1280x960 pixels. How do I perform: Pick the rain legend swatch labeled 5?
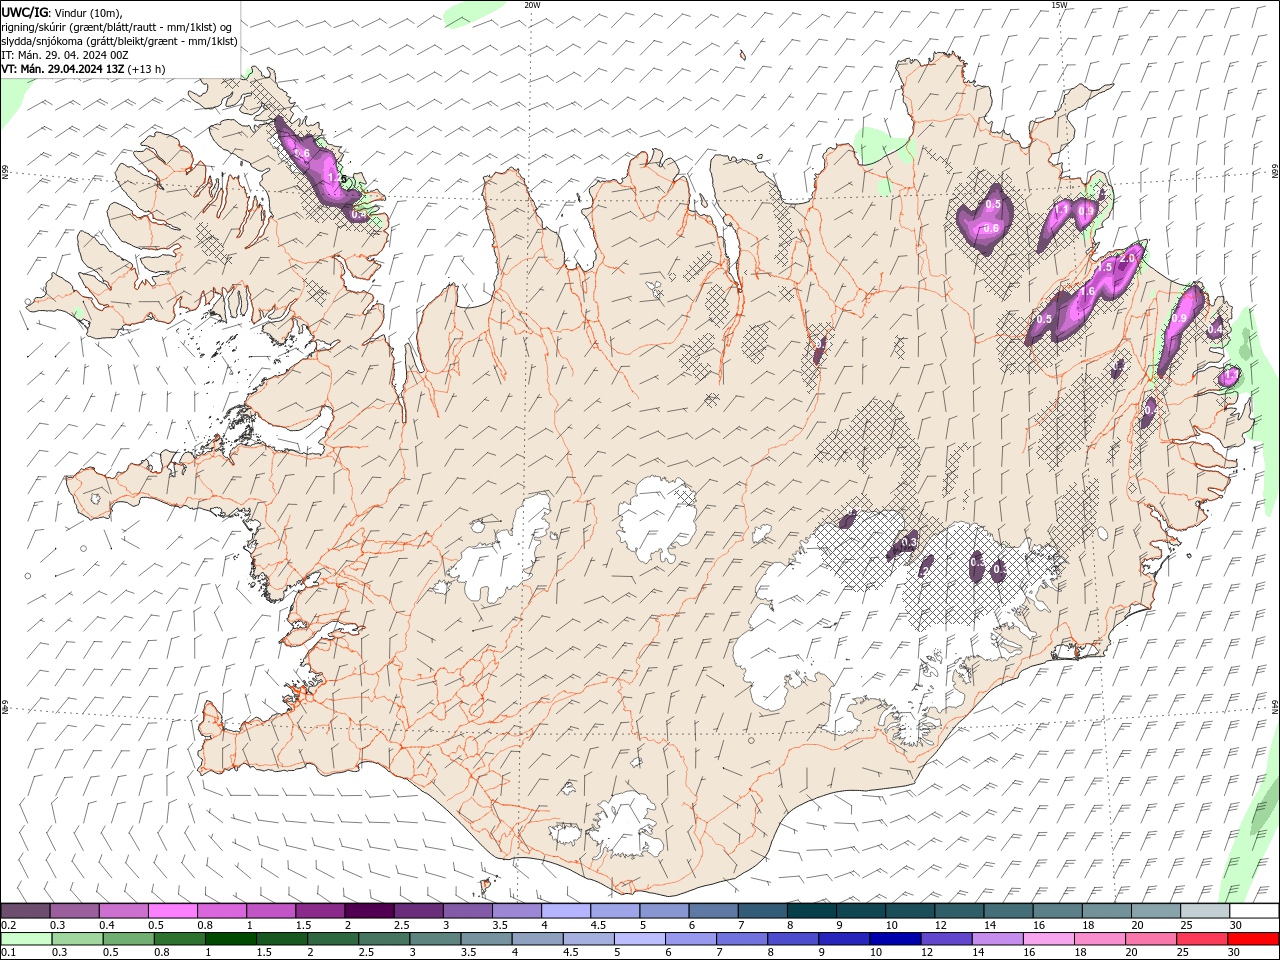(x=639, y=939)
